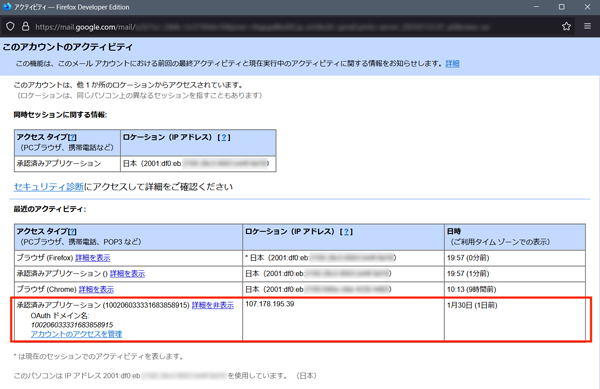Minimize the Firefox window
Image resolution: width=600 pixels, height=389 pixels.
pyautogui.click(x=536, y=7)
